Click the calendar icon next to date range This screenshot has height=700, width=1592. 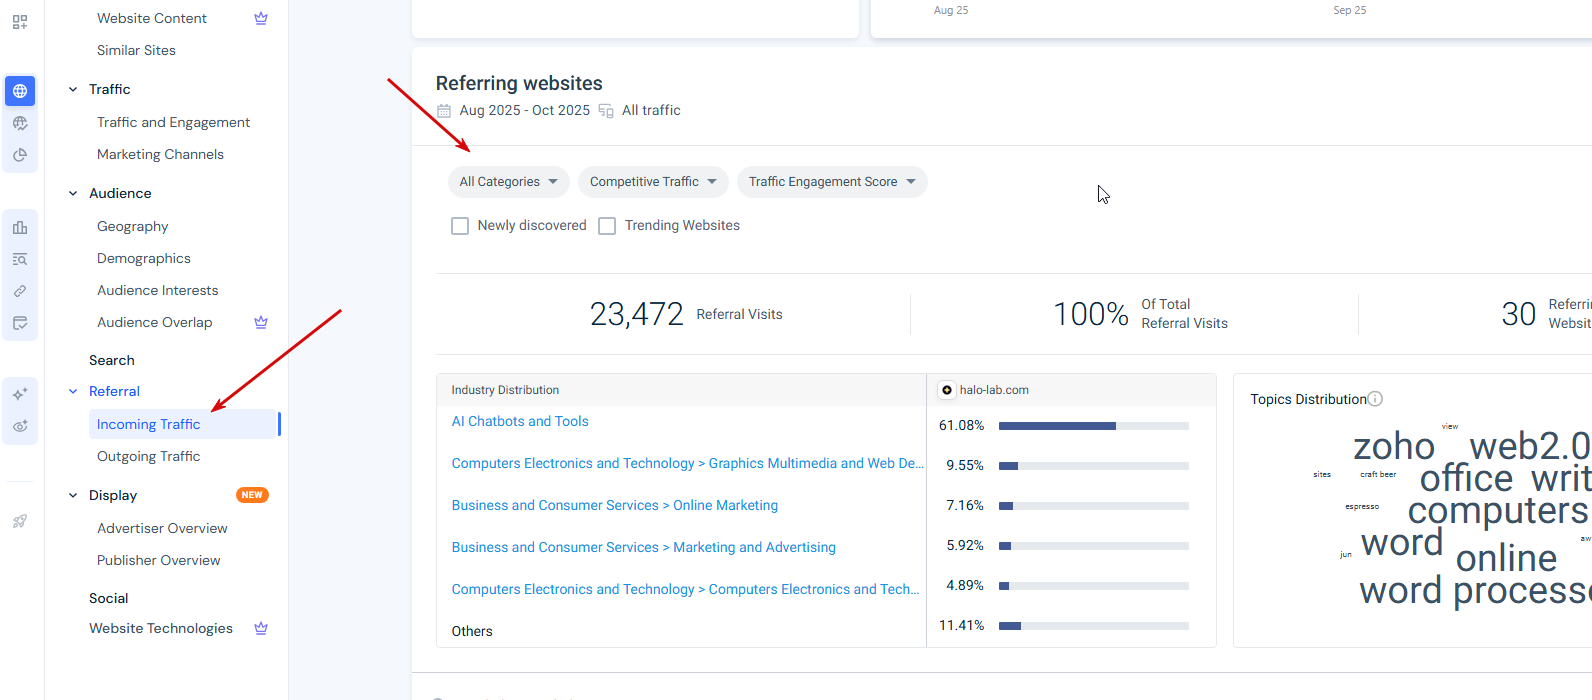tap(444, 111)
